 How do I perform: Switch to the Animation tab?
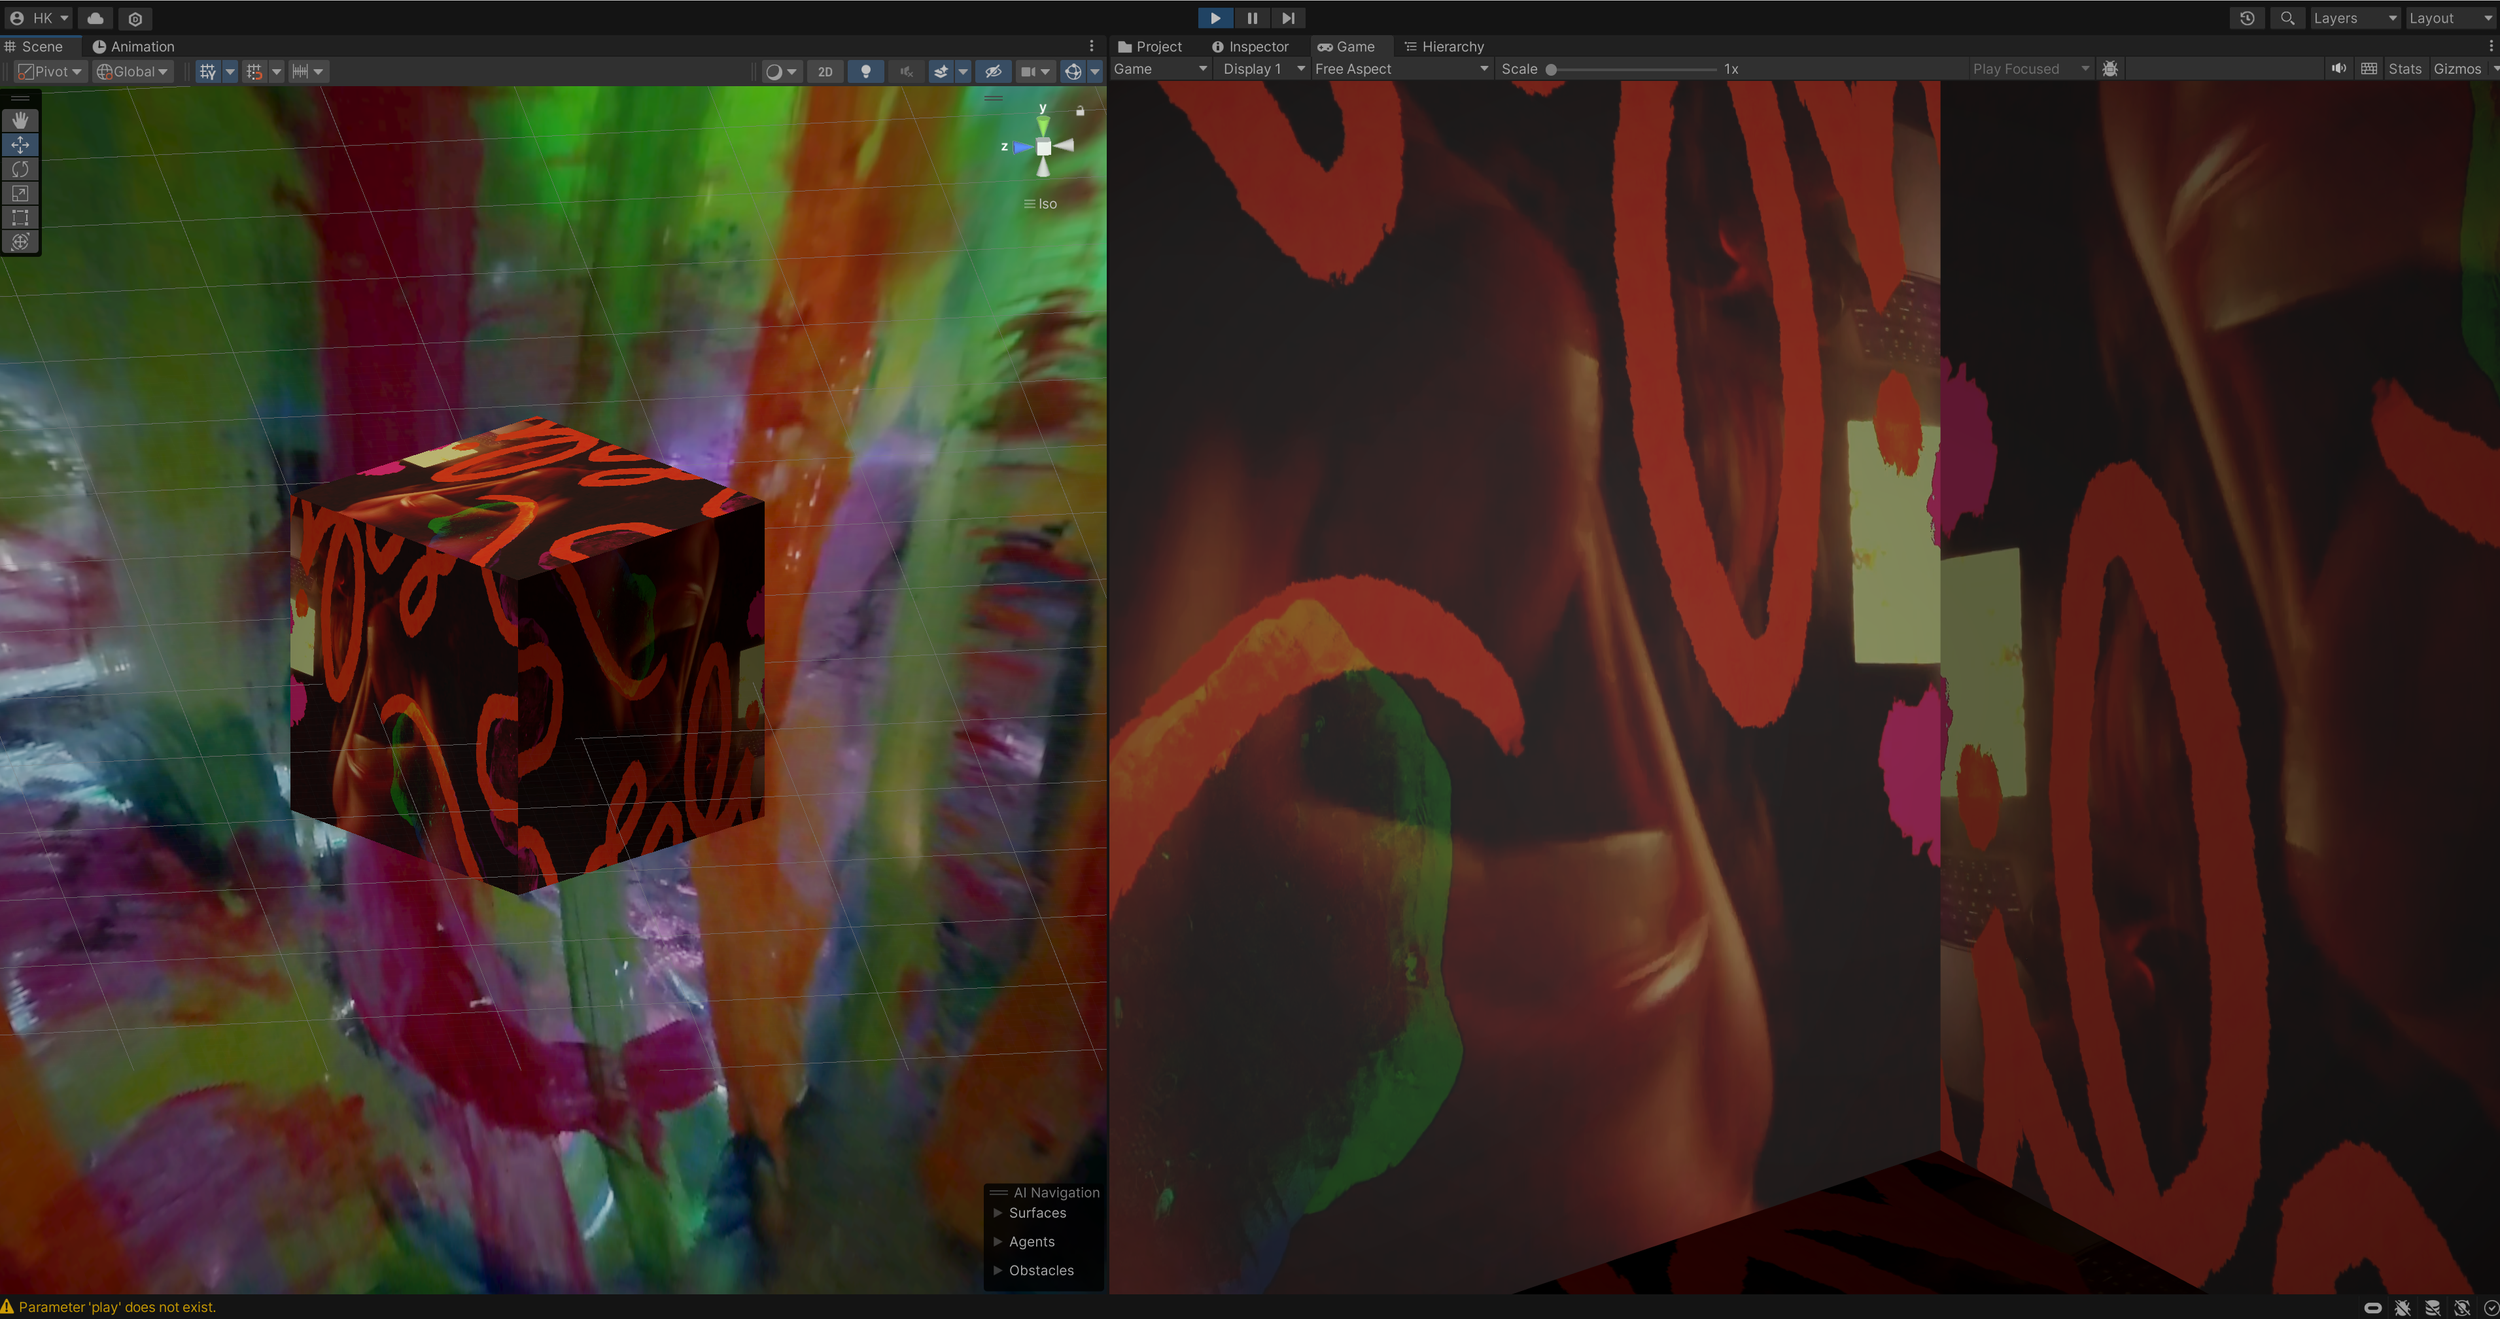[134, 47]
